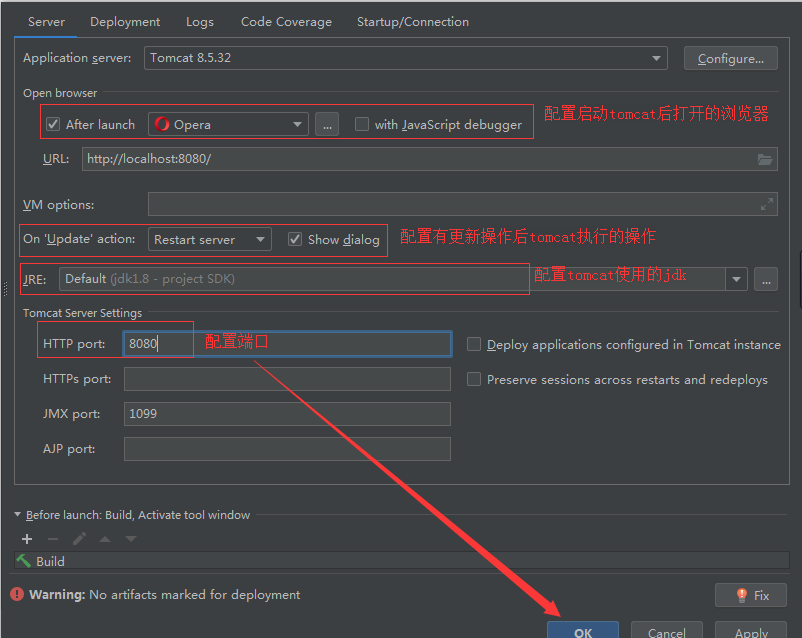Enable with JavaScript debugger checkbox
This screenshot has height=638, width=802.
pyautogui.click(x=362, y=124)
